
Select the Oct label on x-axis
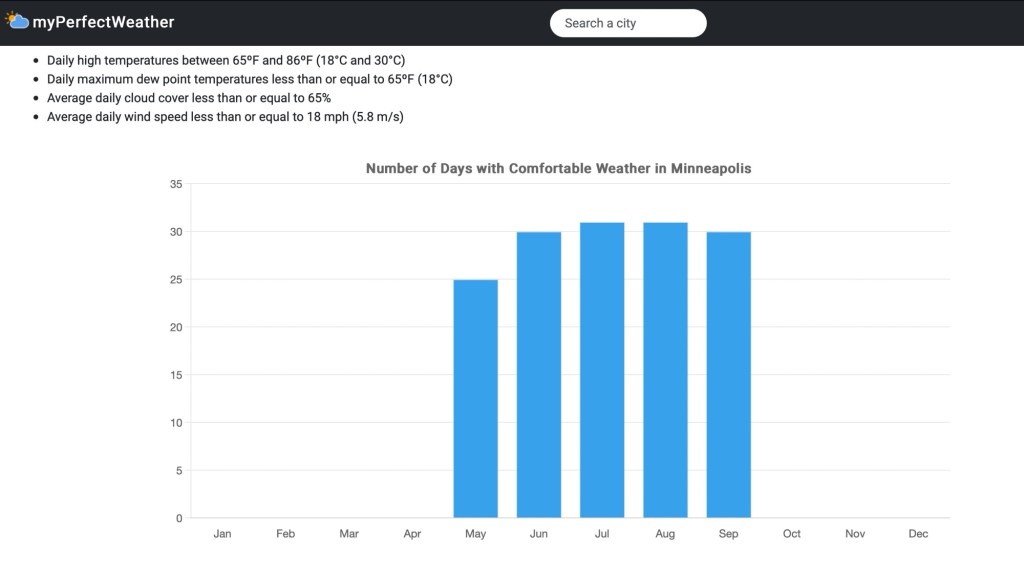792,534
